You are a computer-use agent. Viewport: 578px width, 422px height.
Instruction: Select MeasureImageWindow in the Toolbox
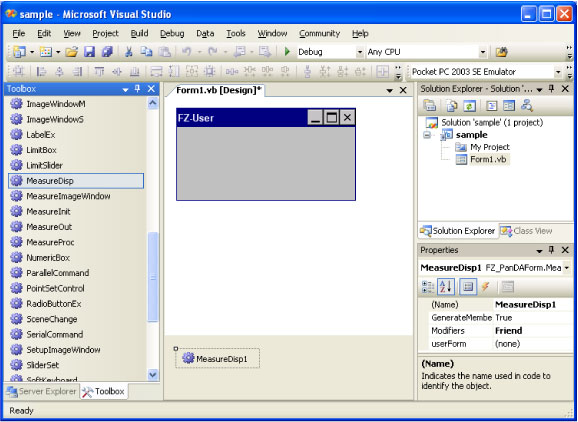(76, 196)
